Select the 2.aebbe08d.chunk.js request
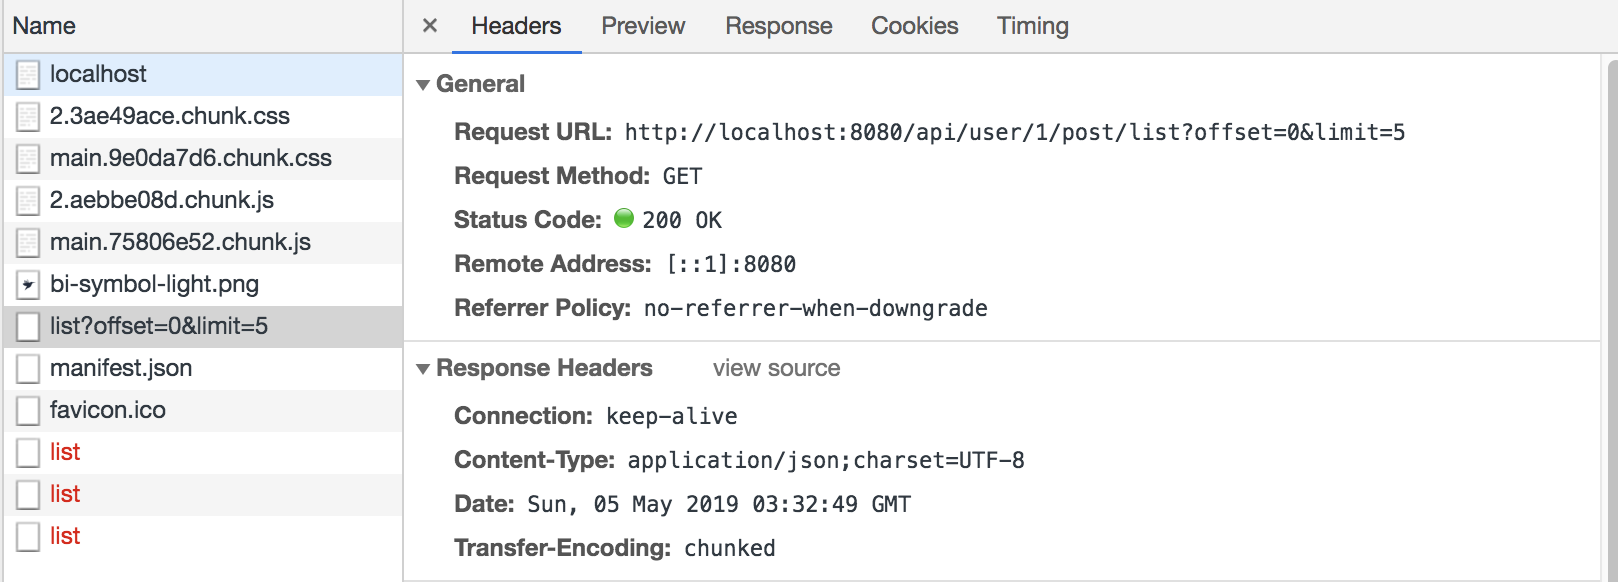Image resolution: width=1618 pixels, height=582 pixels. (x=203, y=201)
